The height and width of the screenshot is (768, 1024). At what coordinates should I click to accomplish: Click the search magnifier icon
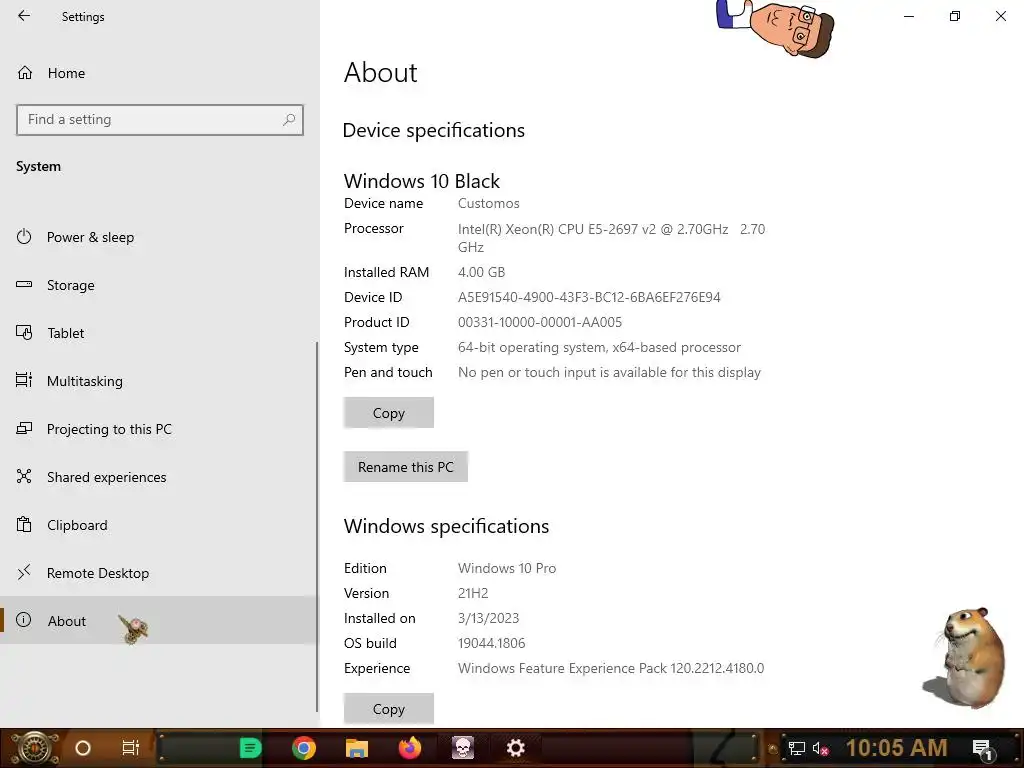tap(289, 120)
